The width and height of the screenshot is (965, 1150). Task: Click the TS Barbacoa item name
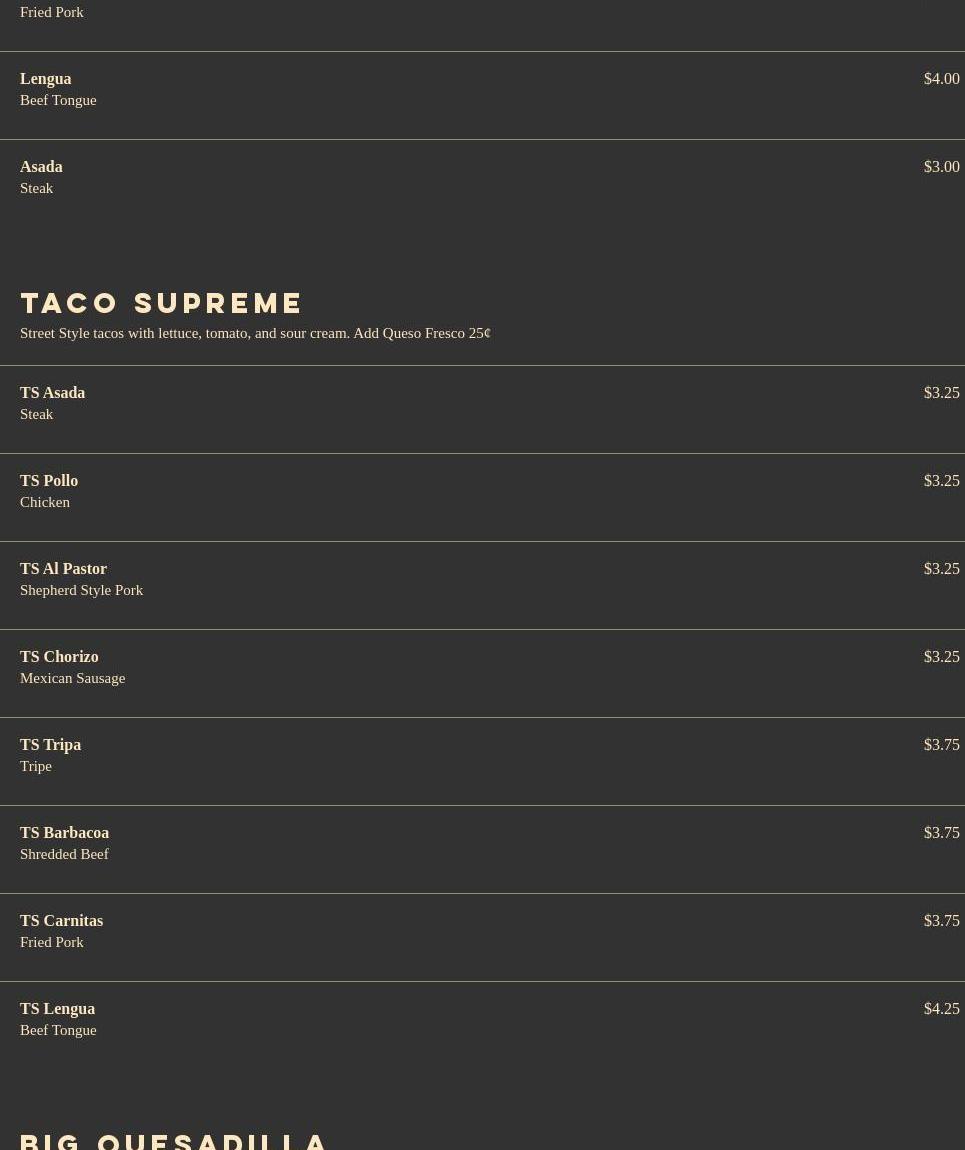(x=65, y=832)
